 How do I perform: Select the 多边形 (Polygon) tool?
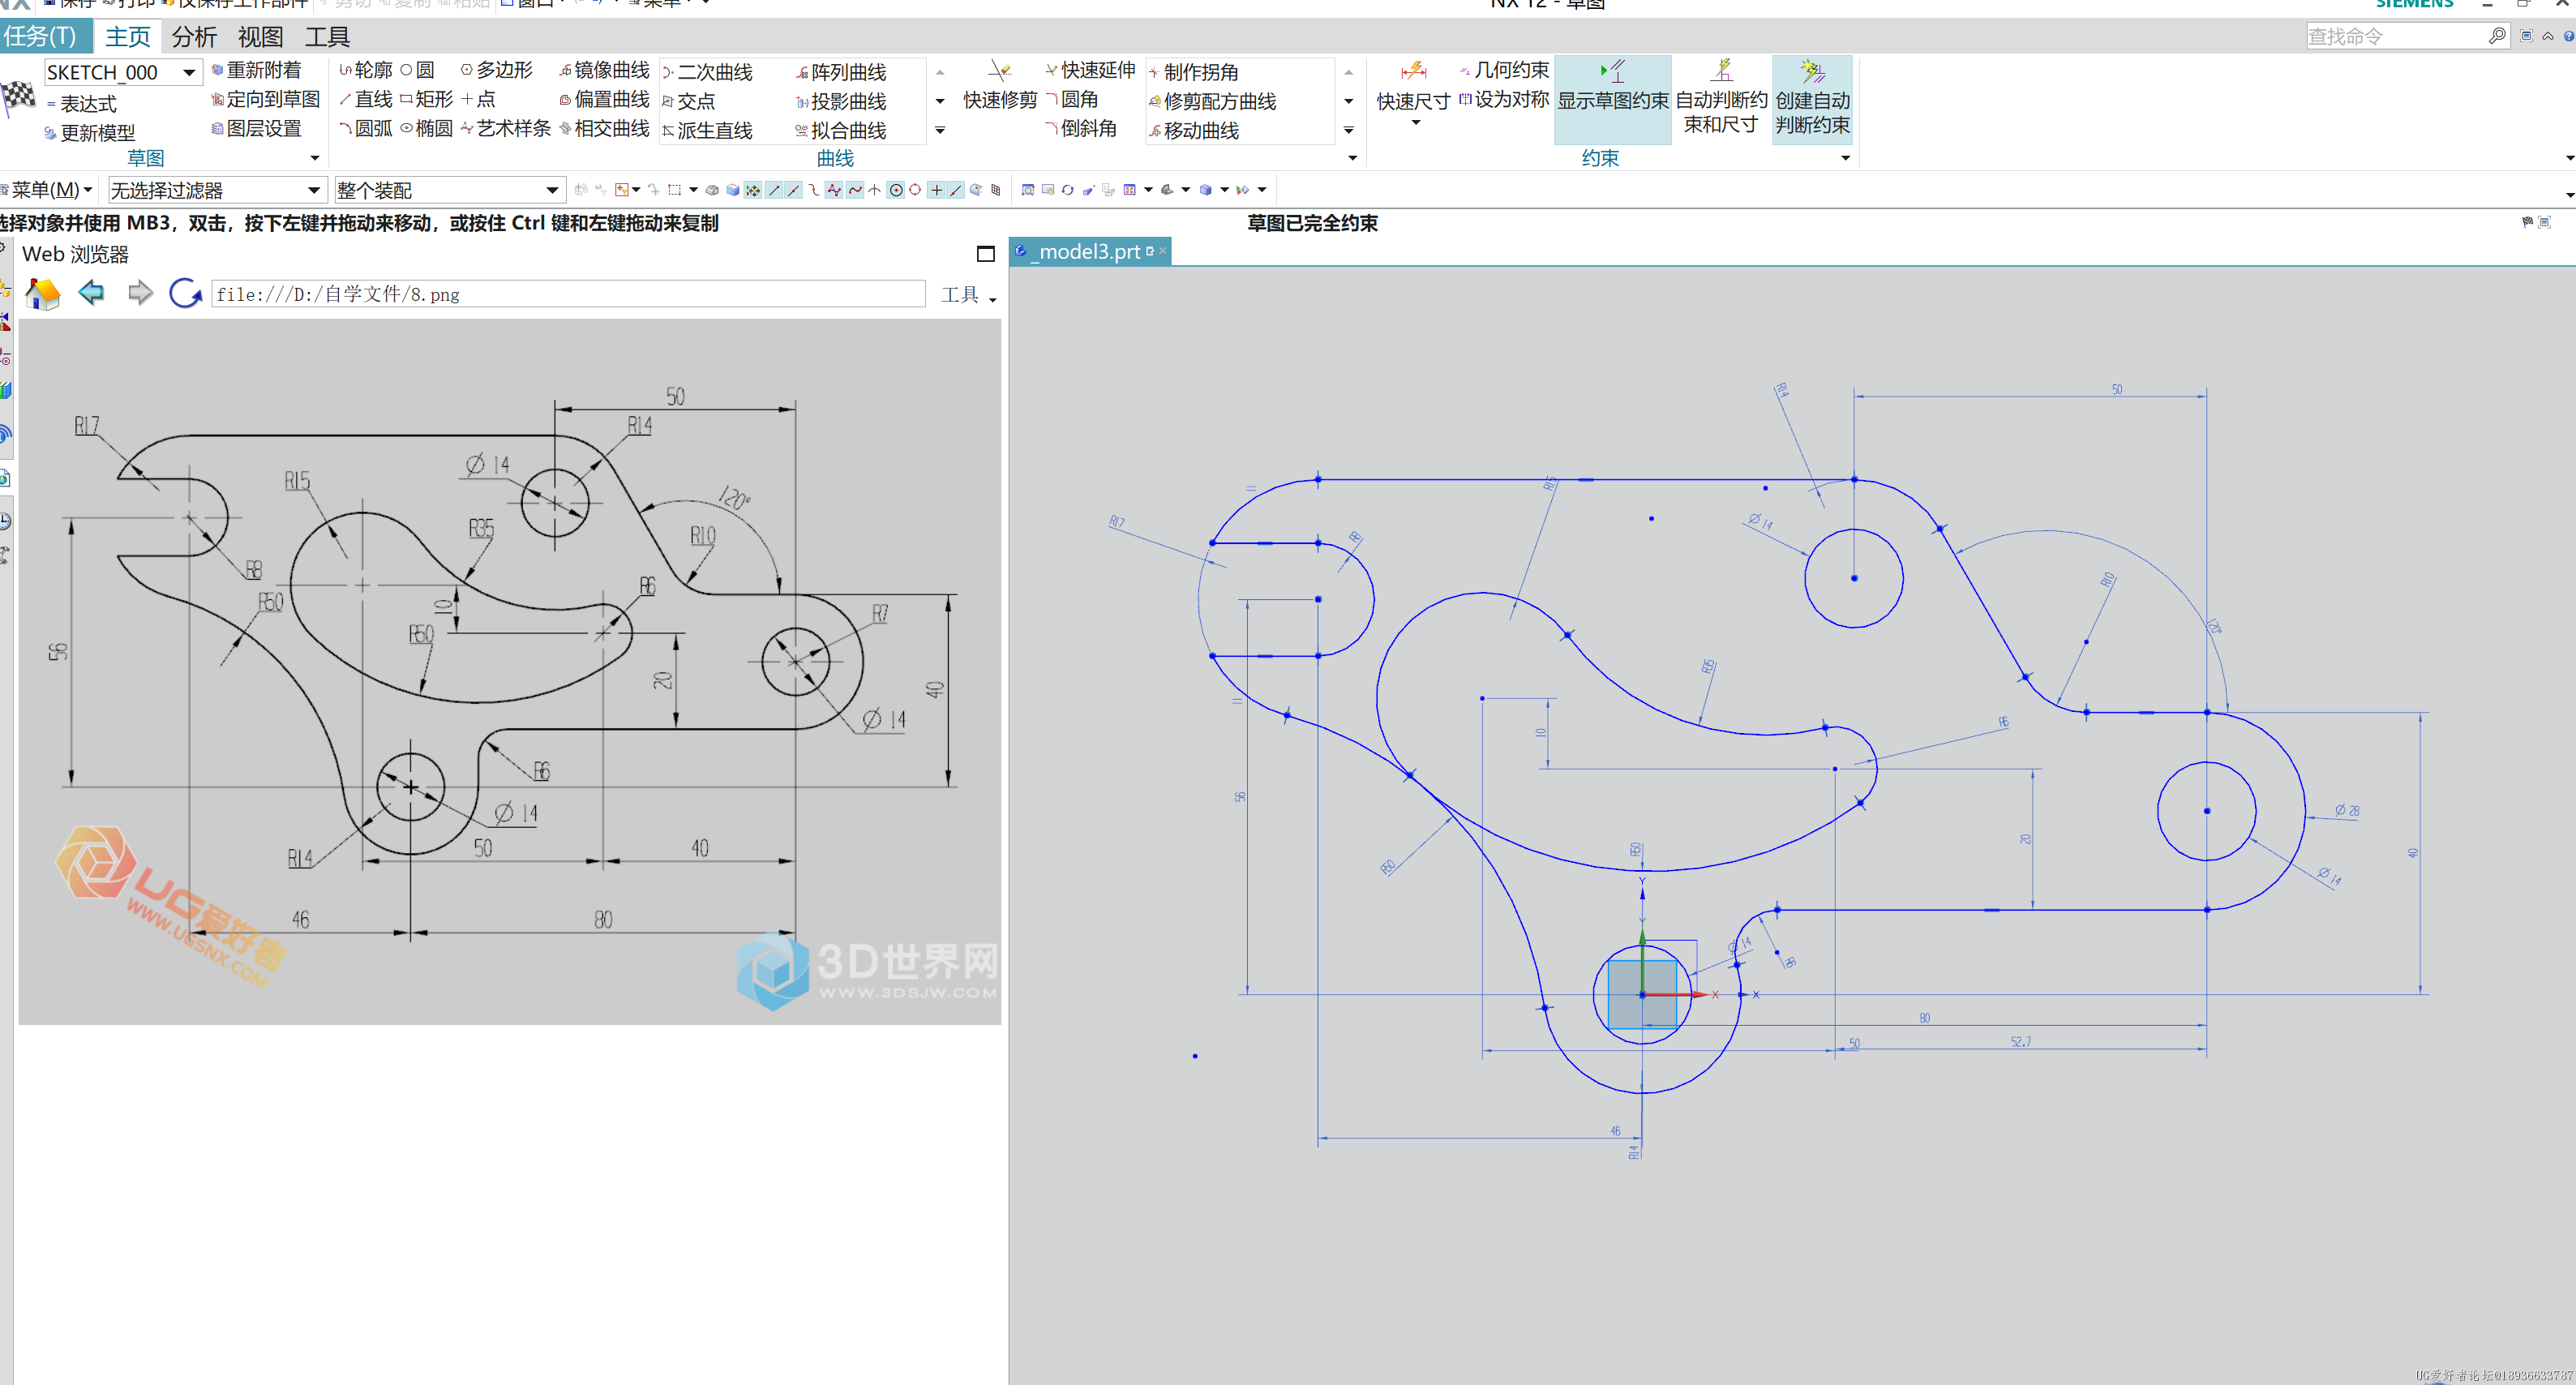point(496,70)
